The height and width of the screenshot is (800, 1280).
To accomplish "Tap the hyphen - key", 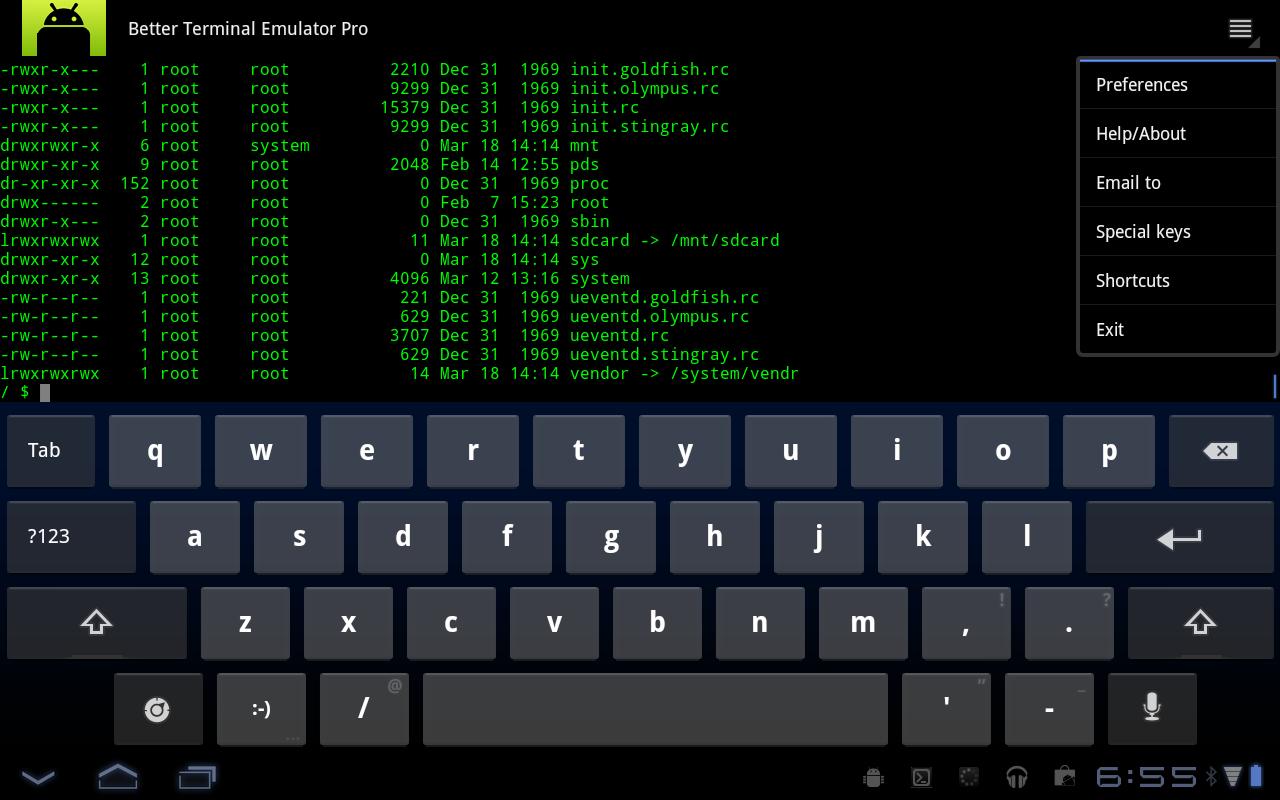I will 1049,709.
